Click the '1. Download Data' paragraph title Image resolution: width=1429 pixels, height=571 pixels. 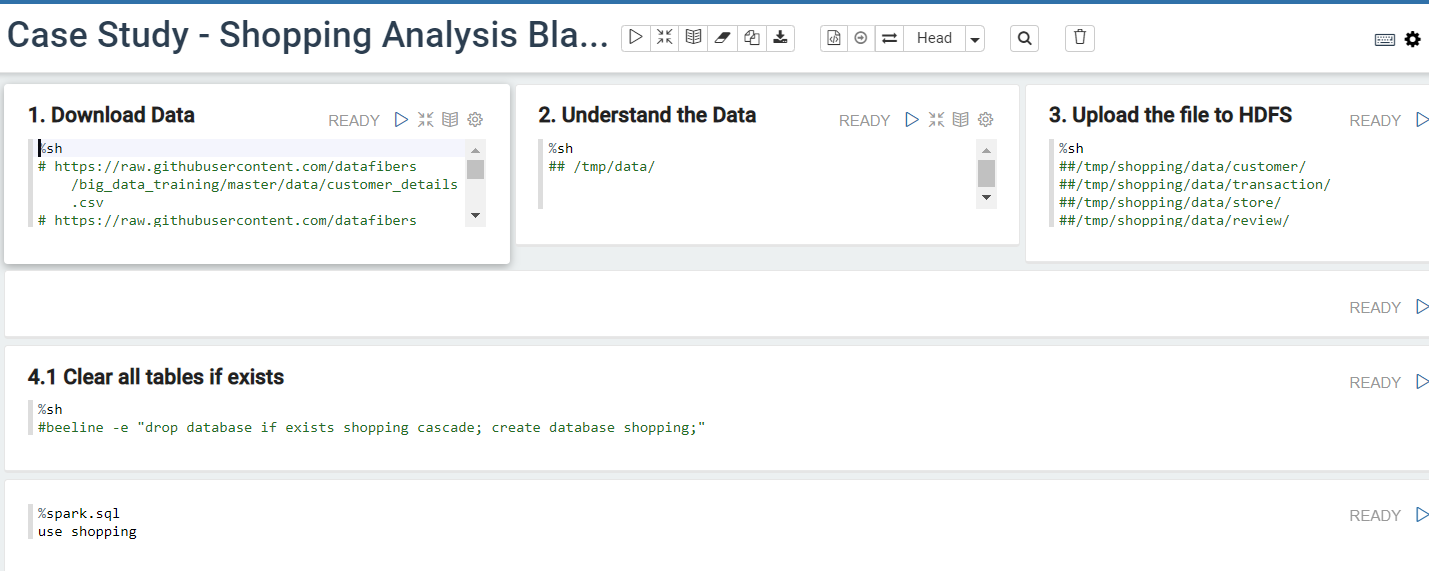[111, 115]
